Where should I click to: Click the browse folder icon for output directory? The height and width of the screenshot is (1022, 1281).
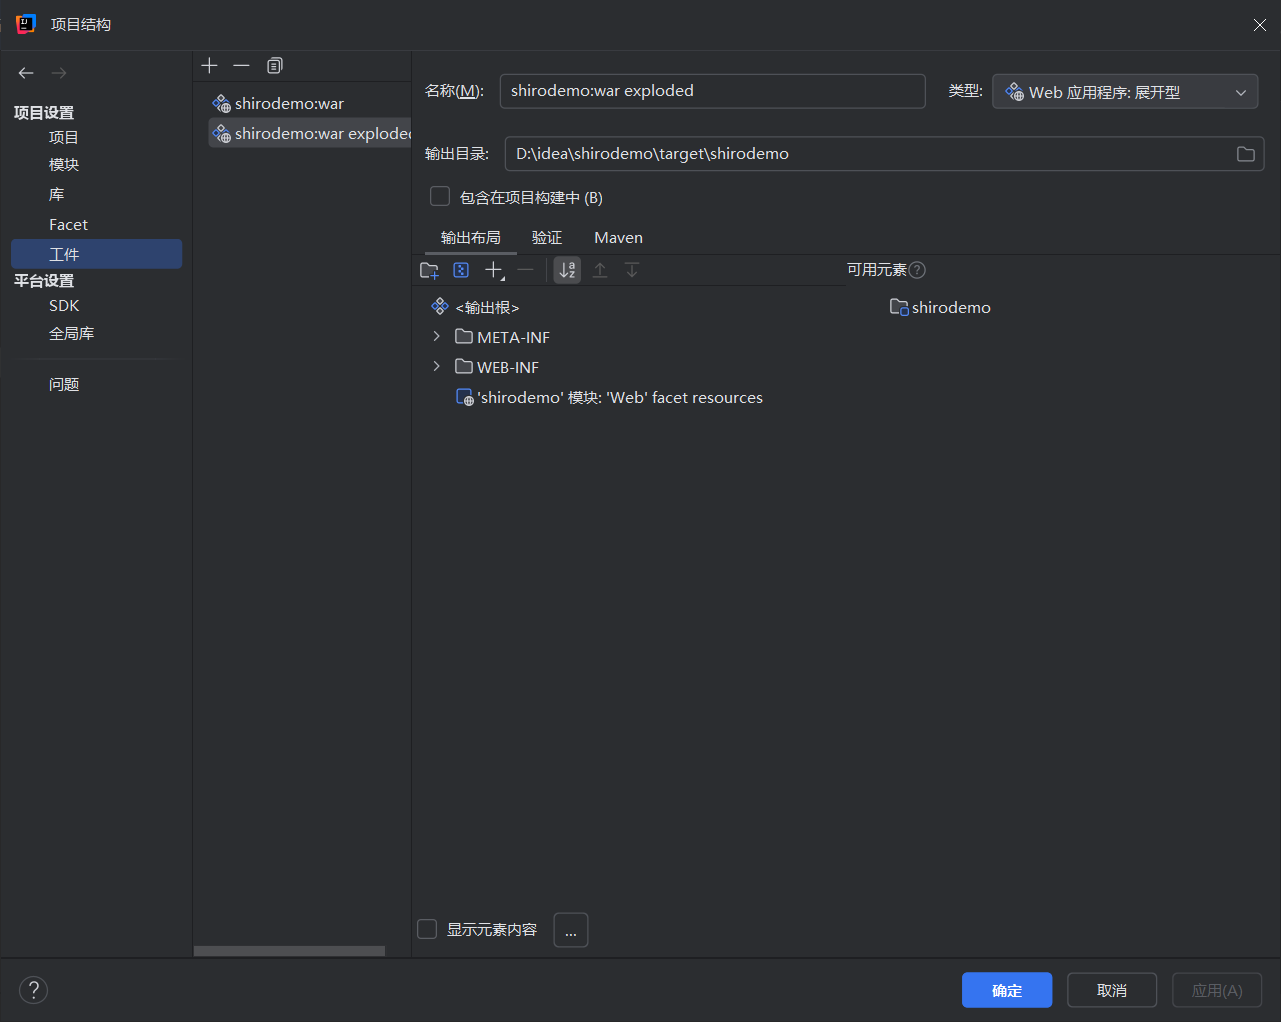[x=1245, y=154]
